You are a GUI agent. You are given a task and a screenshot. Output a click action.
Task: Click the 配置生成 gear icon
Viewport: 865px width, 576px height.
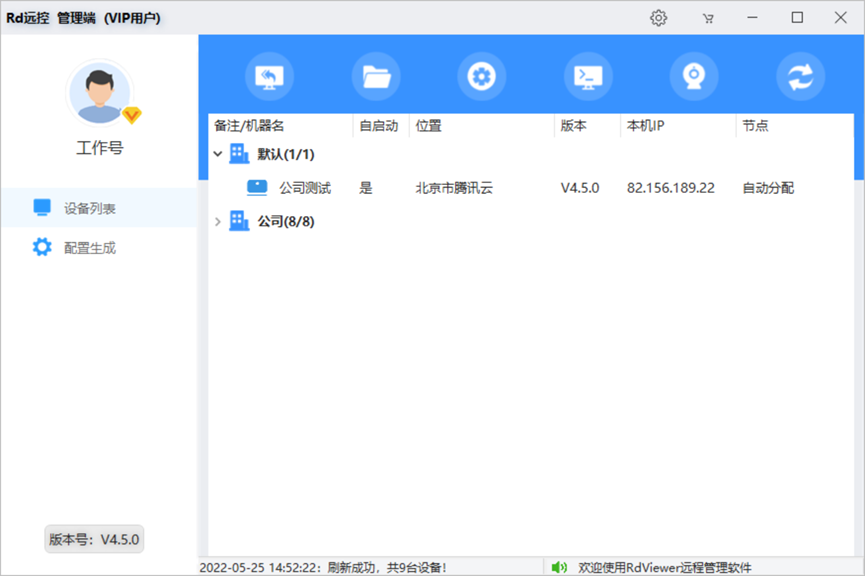click(42, 247)
